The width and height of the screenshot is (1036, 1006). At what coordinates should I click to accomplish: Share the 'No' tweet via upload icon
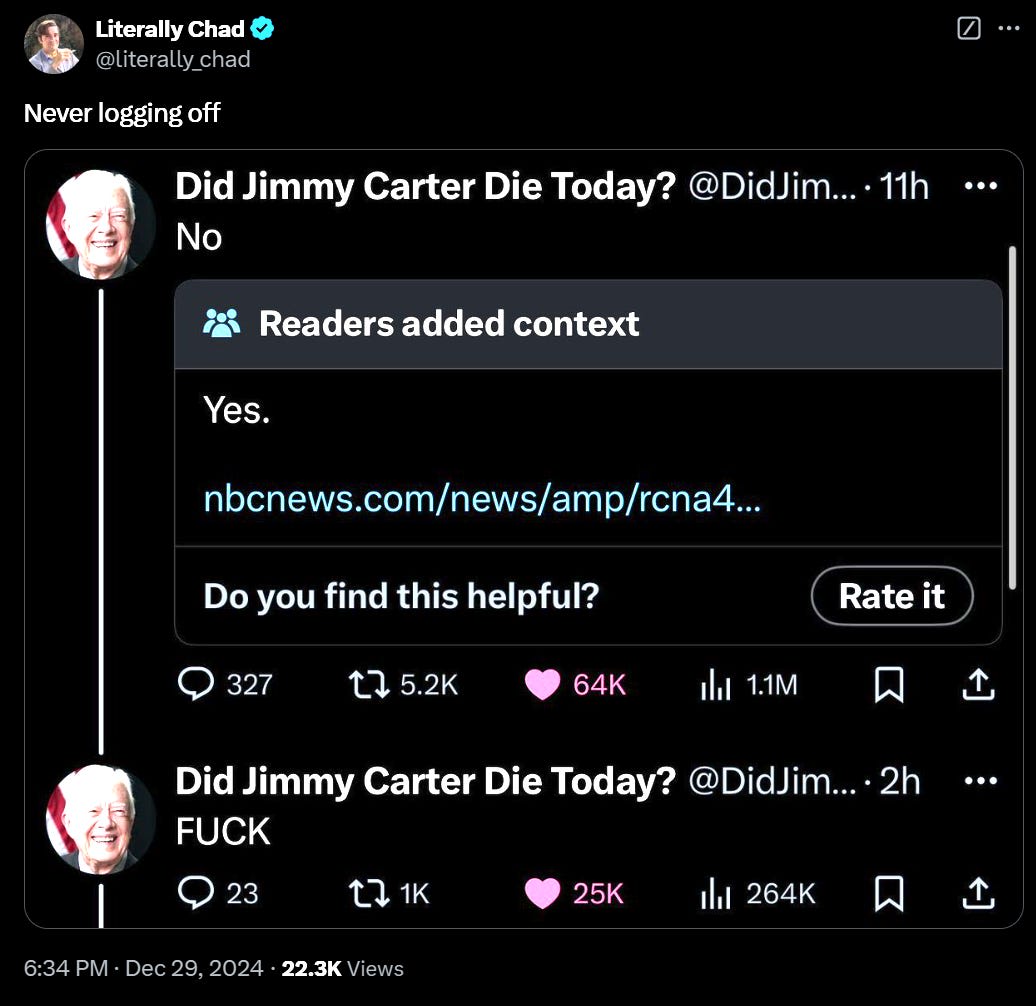(x=977, y=684)
